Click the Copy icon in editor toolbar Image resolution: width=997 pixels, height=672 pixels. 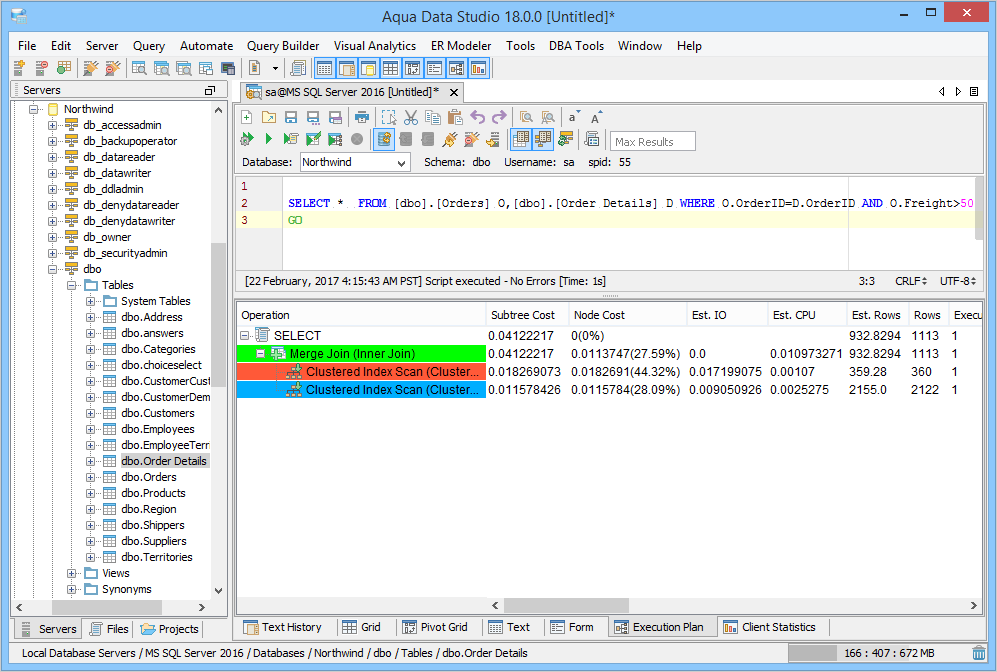[433, 118]
